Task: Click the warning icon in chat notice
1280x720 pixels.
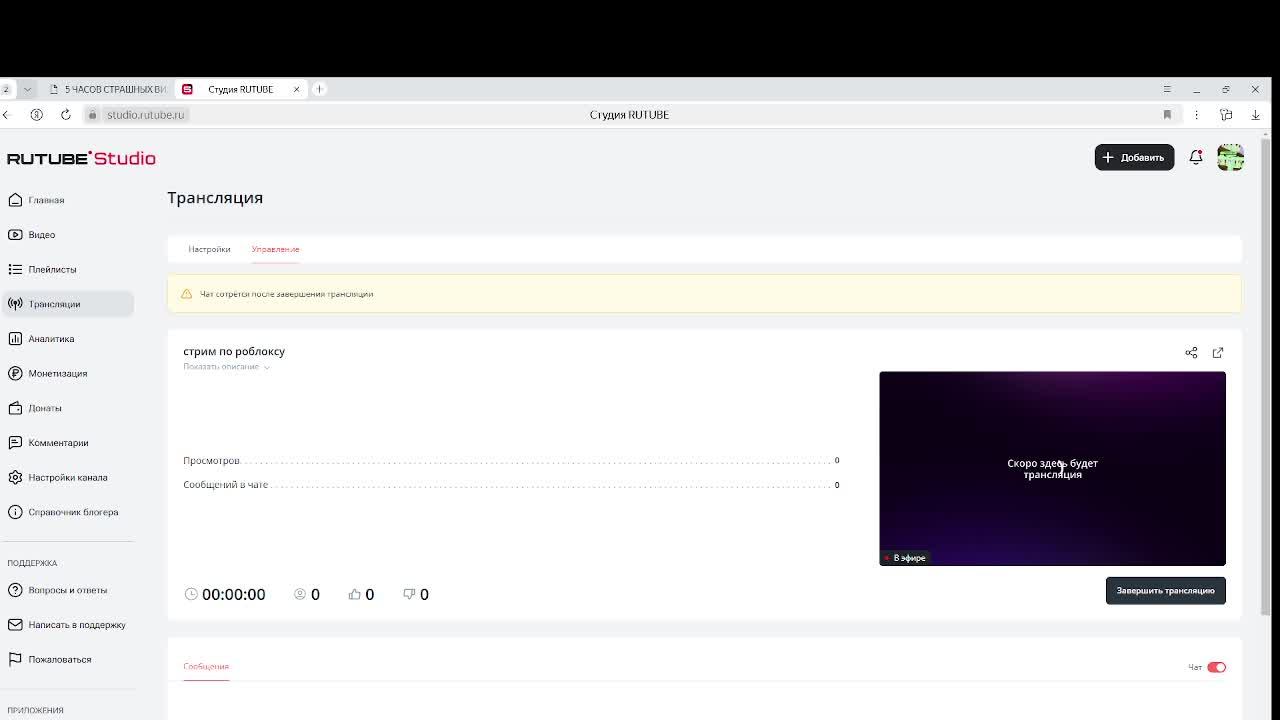Action: click(x=186, y=294)
